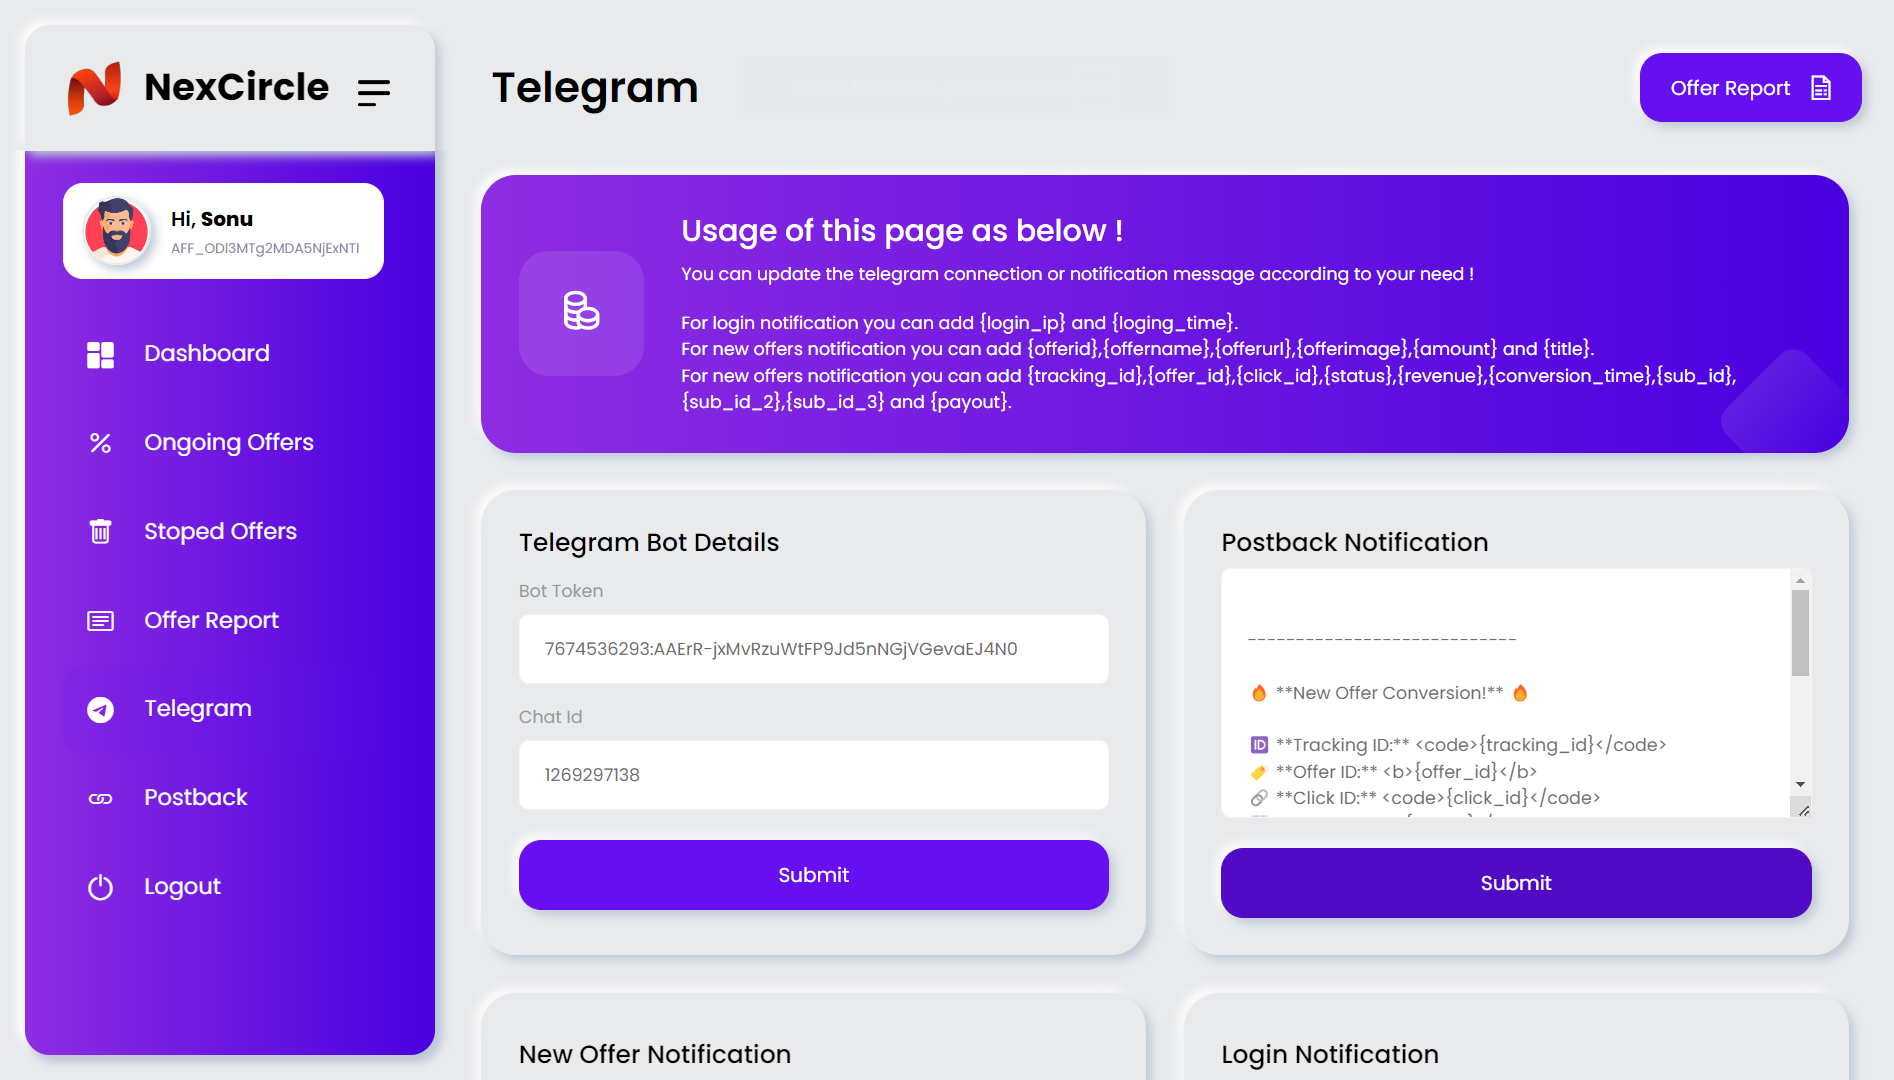Click the Postback link chain icon
The image size is (1894, 1080).
click(x=100, y=798)
